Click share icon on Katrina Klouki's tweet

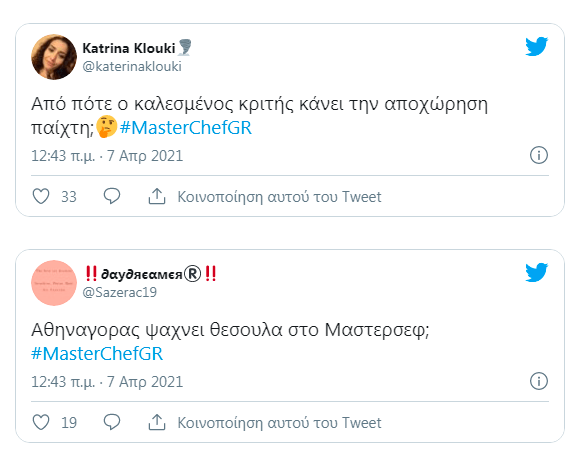tap(157, 196)
